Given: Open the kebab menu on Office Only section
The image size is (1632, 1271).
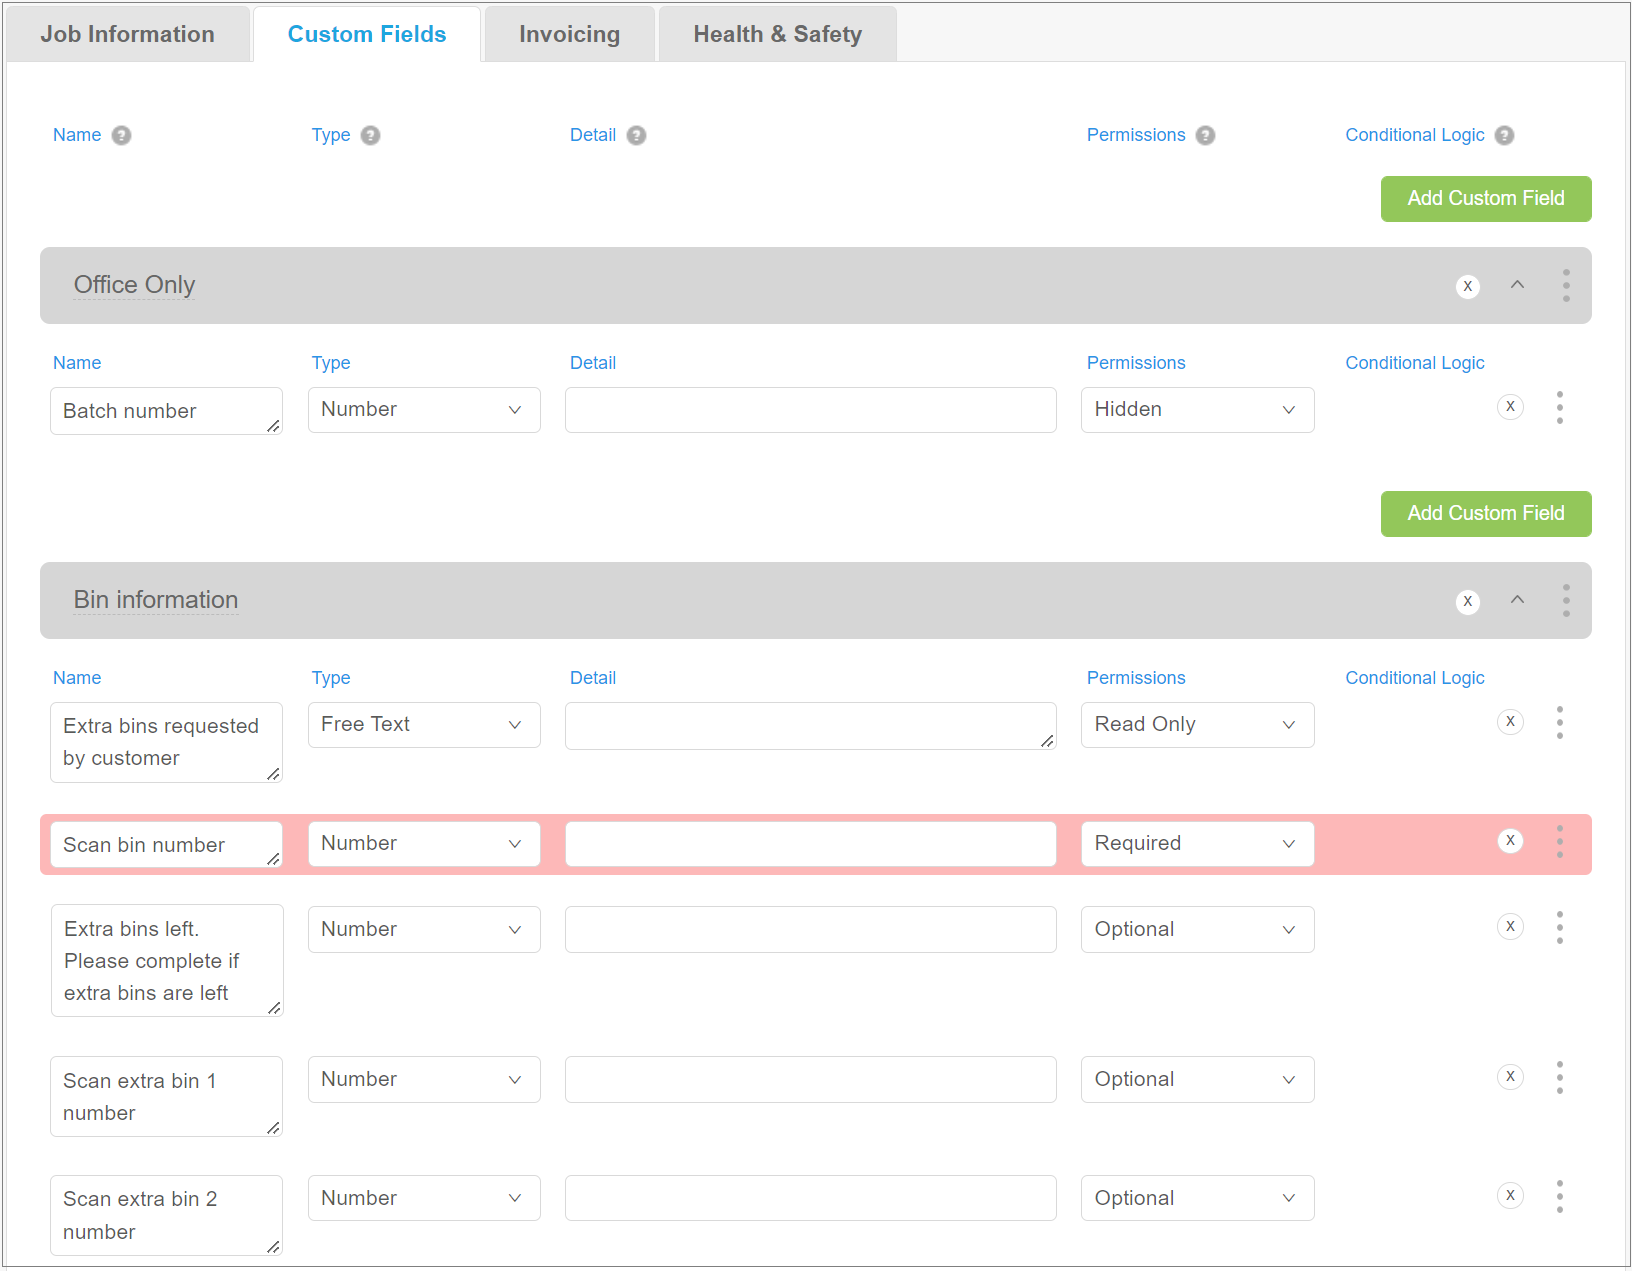Looking at the screenshot, I should [x=1566, y=285].
